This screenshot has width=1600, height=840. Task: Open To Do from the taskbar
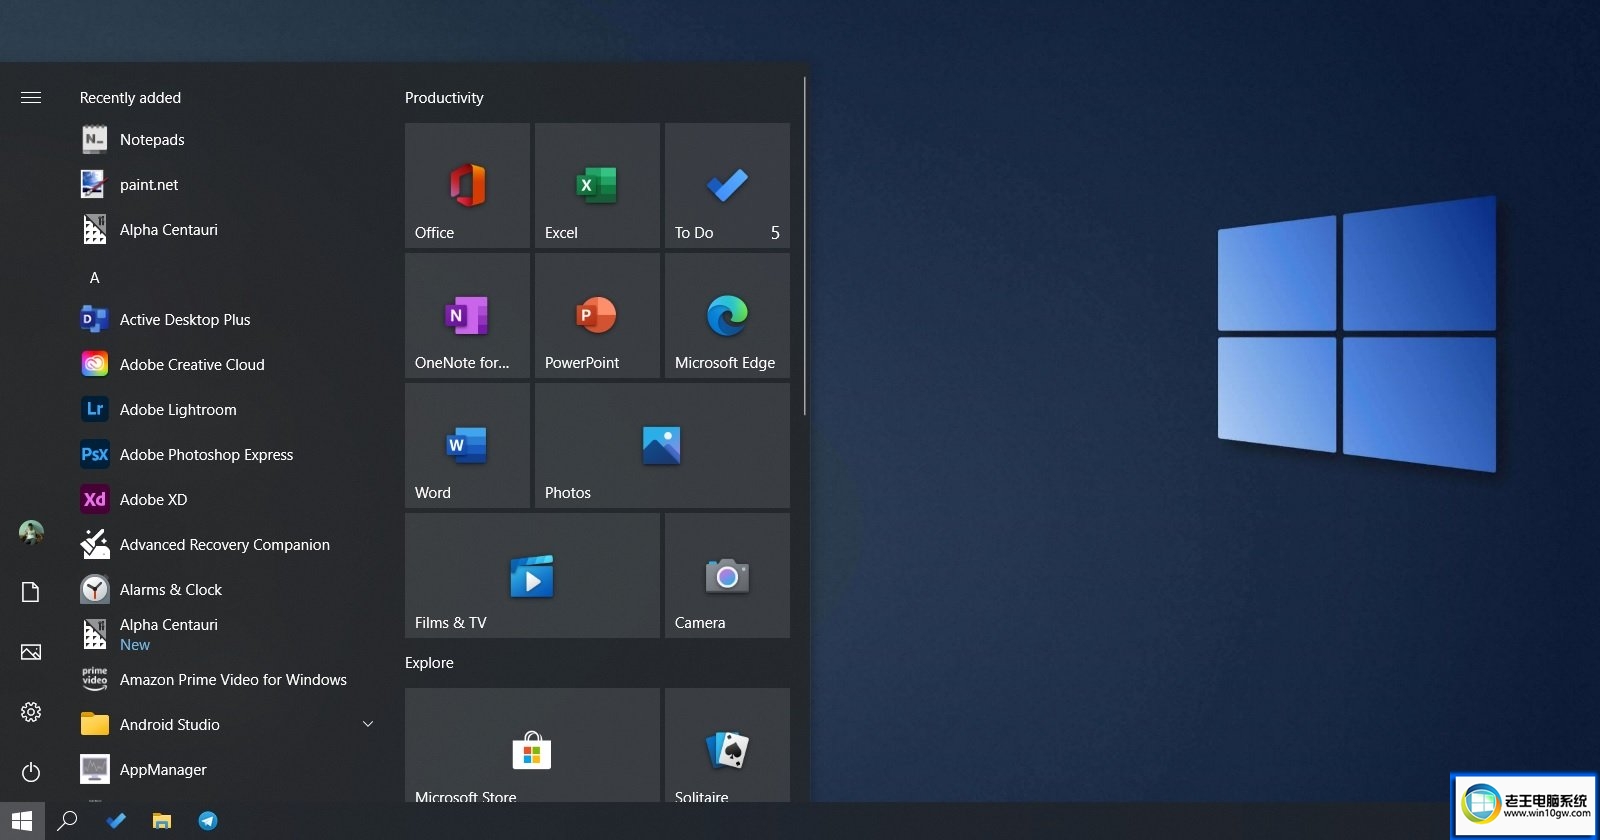pos(116,821)
